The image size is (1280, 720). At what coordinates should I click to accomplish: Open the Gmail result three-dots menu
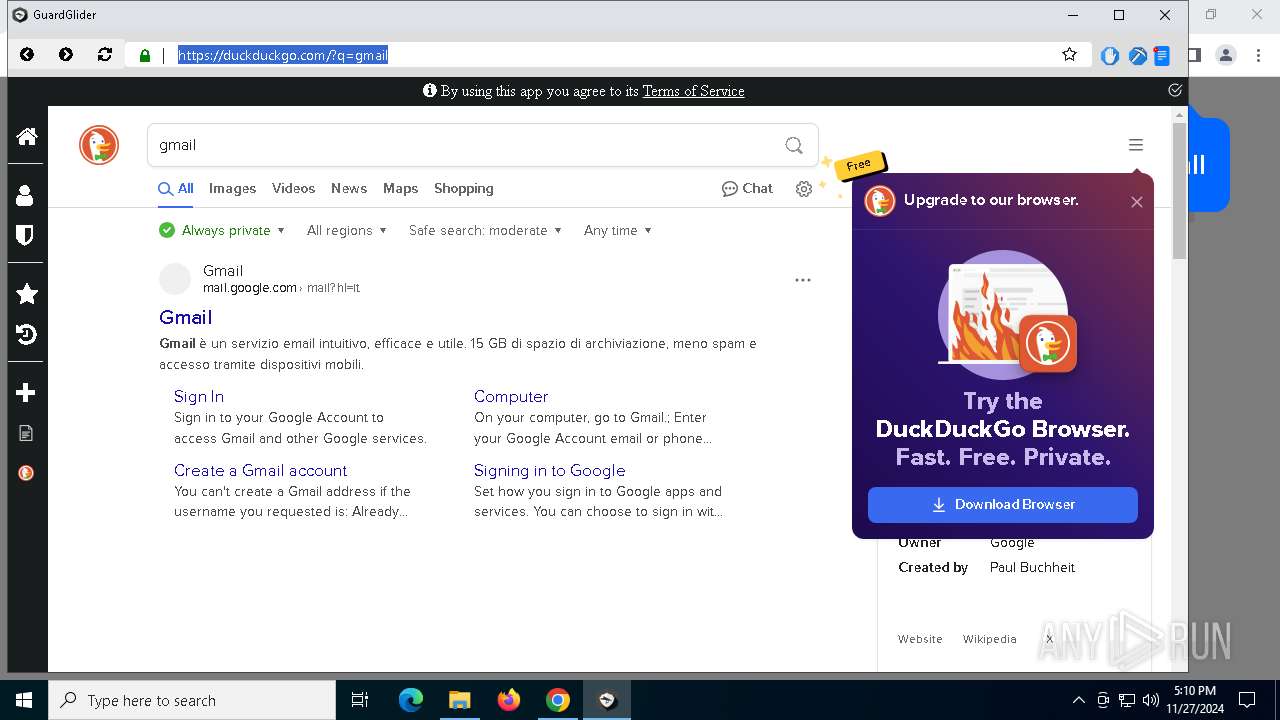pyautogui.click(x=803, y=280)
